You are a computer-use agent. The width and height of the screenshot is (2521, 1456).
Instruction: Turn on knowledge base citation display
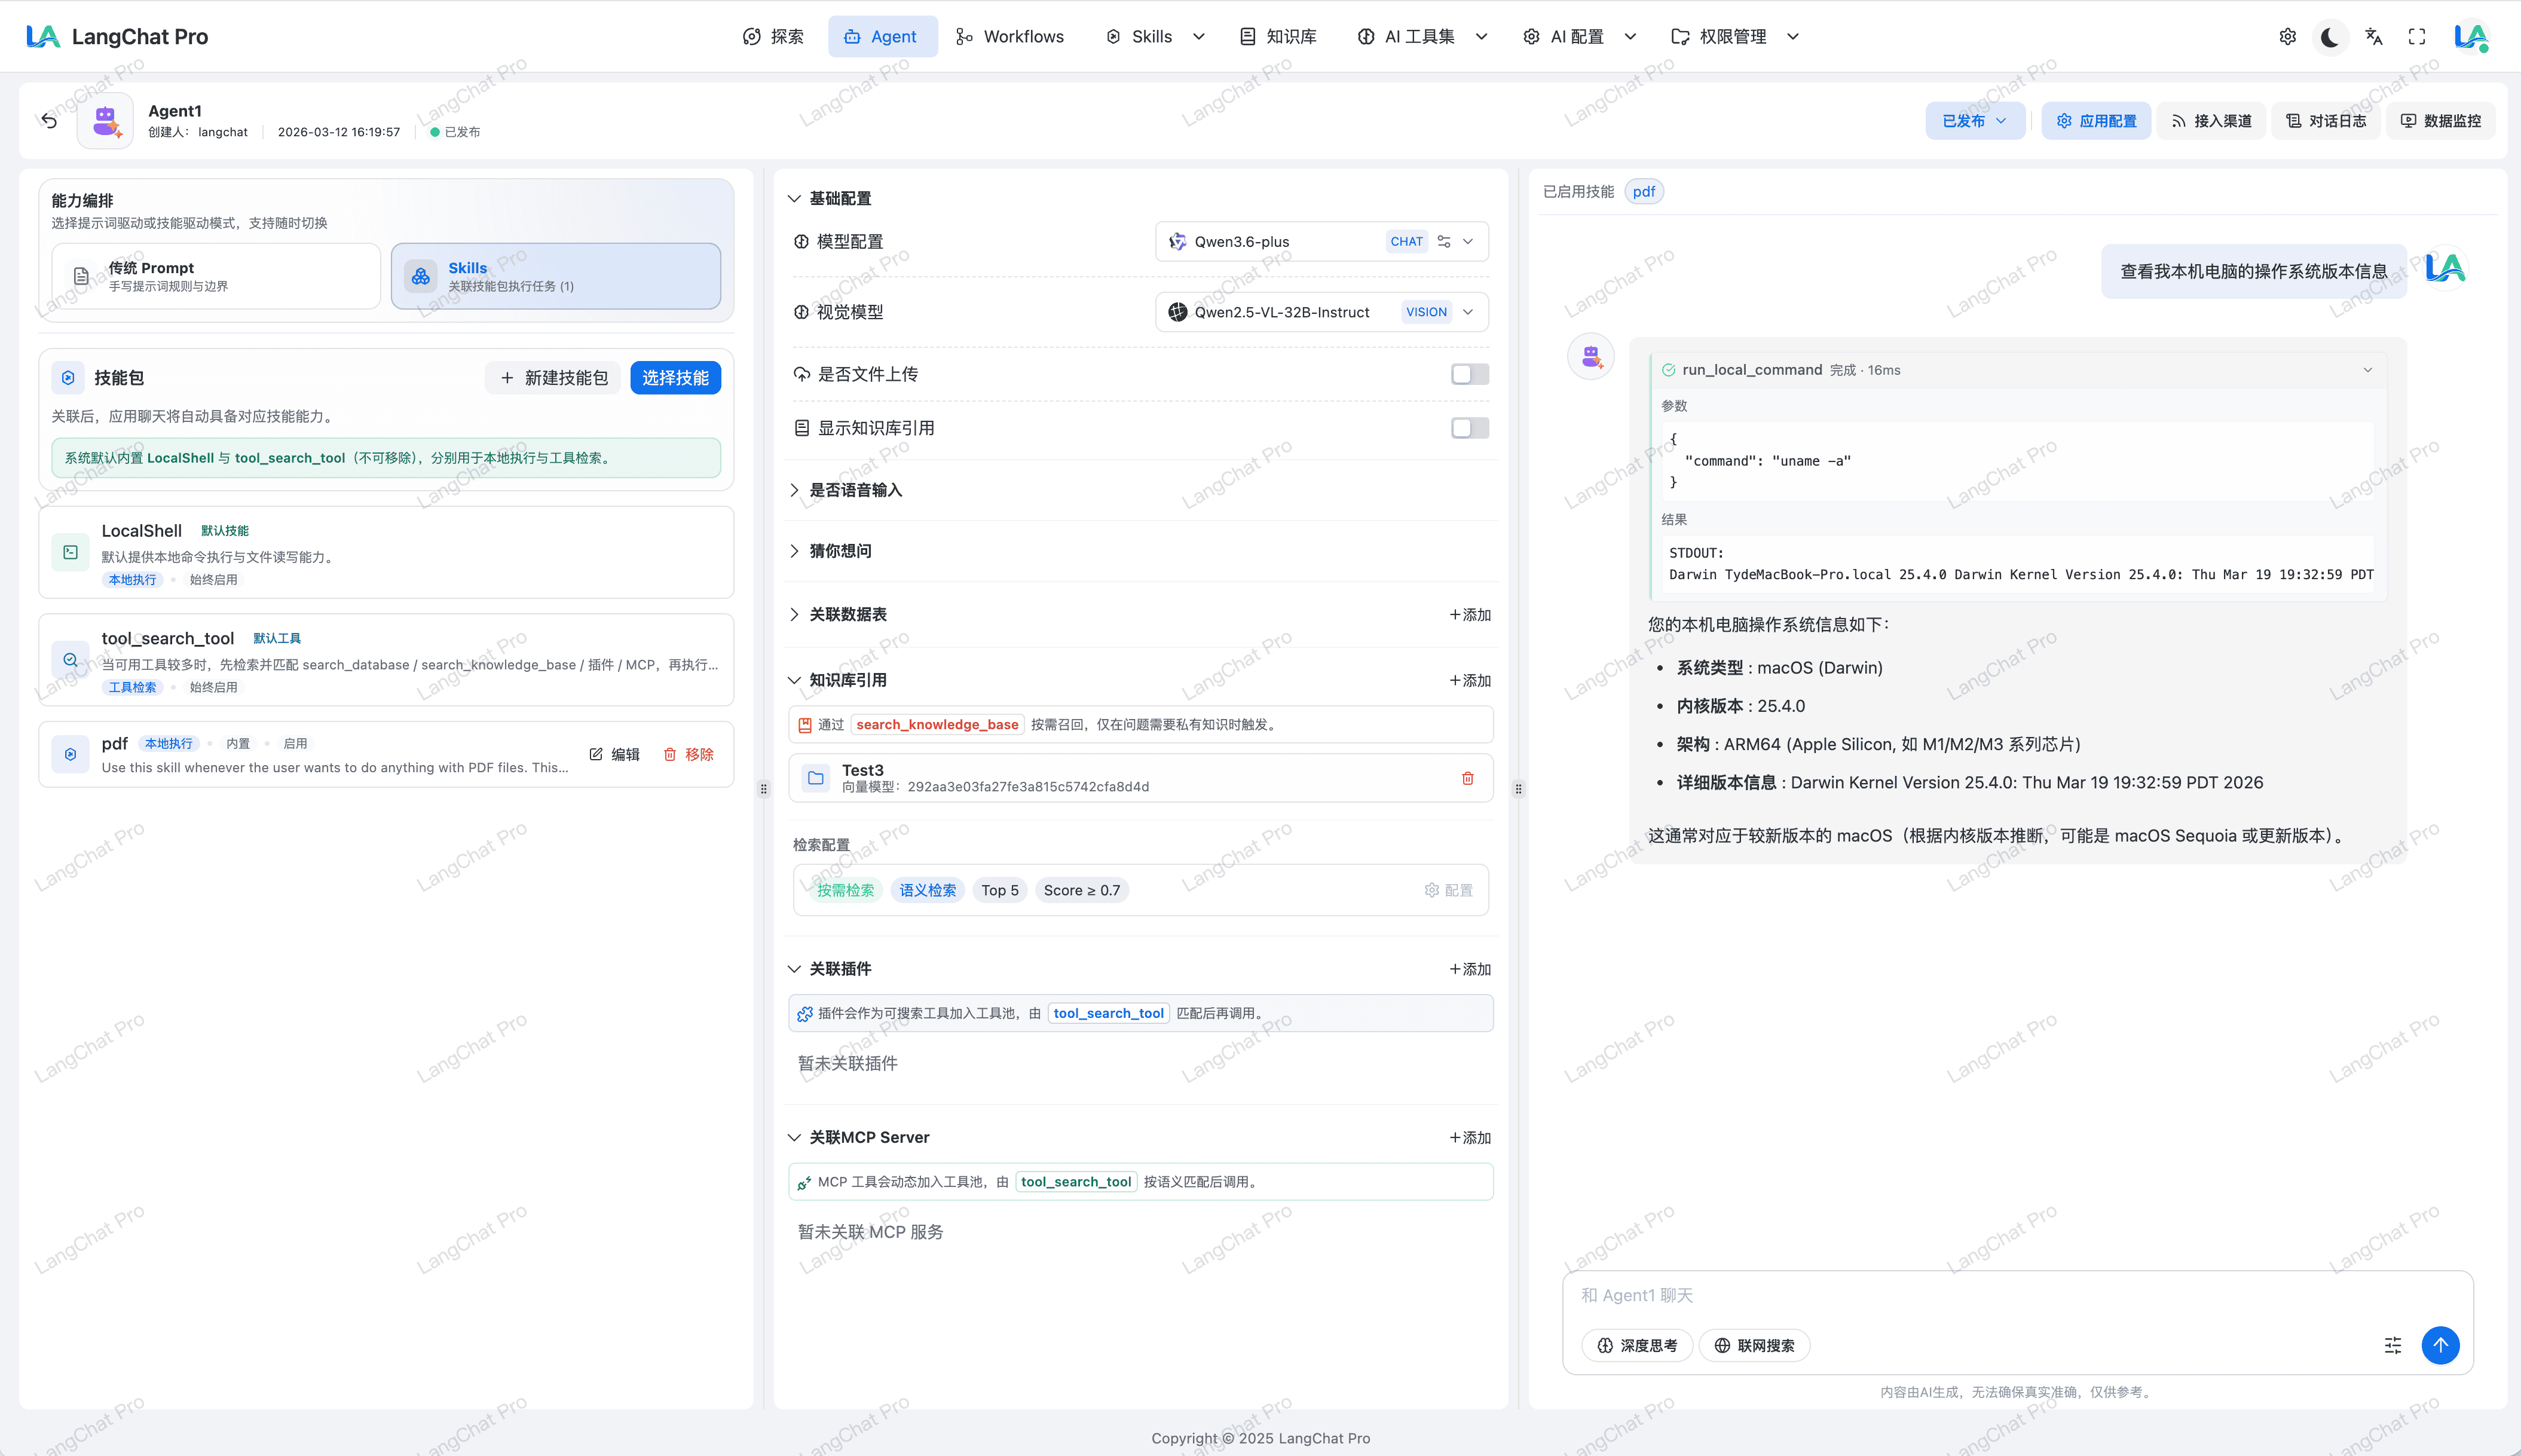tap(1469, 428)
